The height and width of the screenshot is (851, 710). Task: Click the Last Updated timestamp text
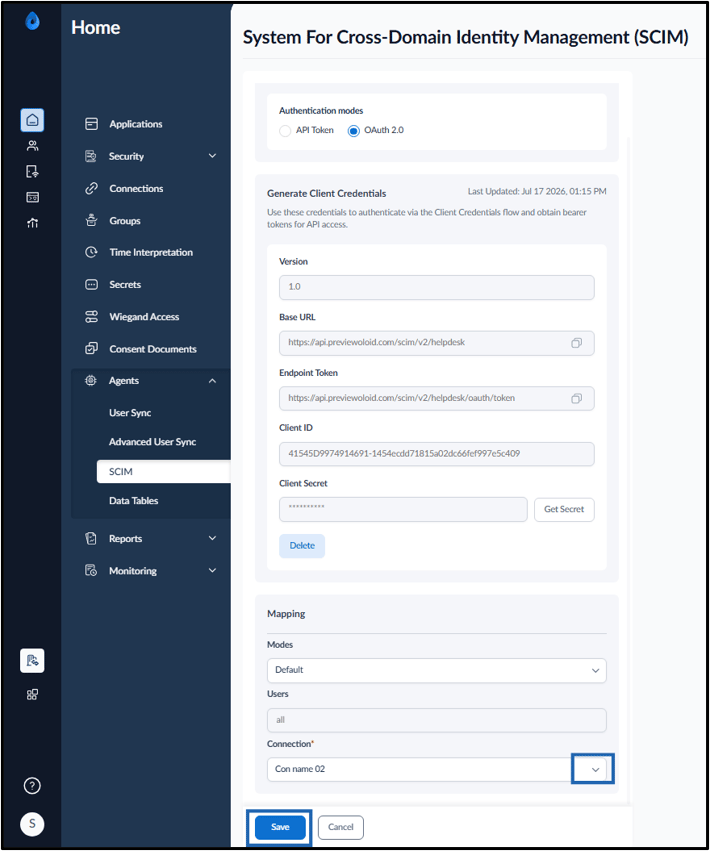click(x=537, y=192)
